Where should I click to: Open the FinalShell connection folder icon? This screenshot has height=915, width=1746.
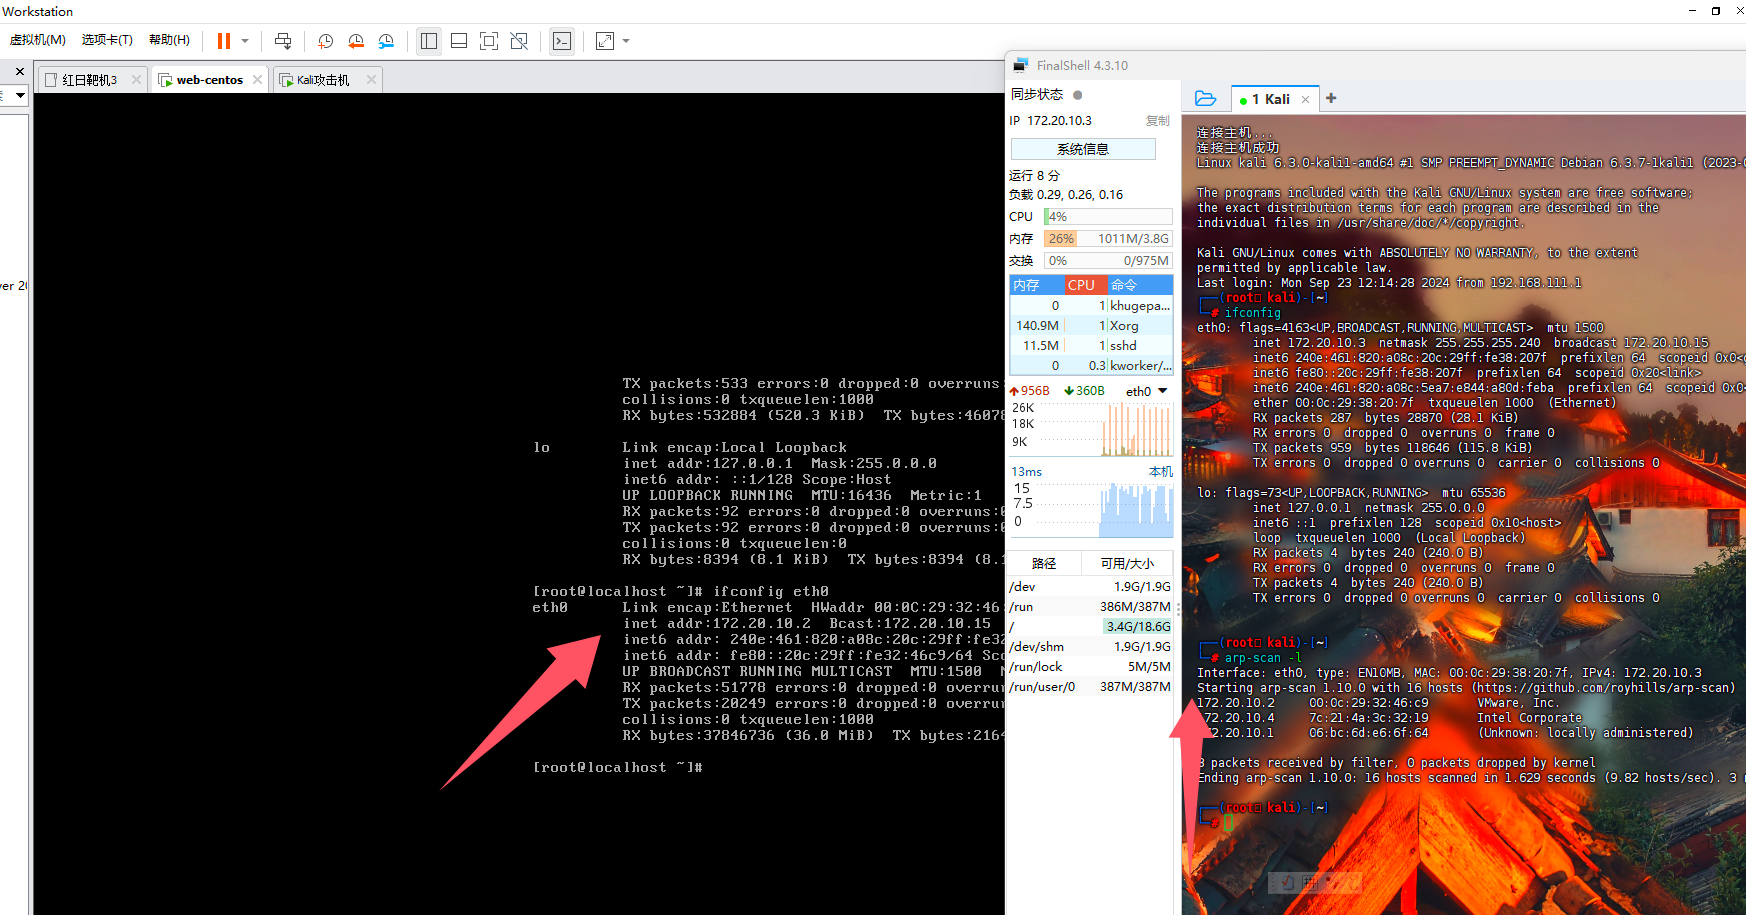coord(1206,98)
